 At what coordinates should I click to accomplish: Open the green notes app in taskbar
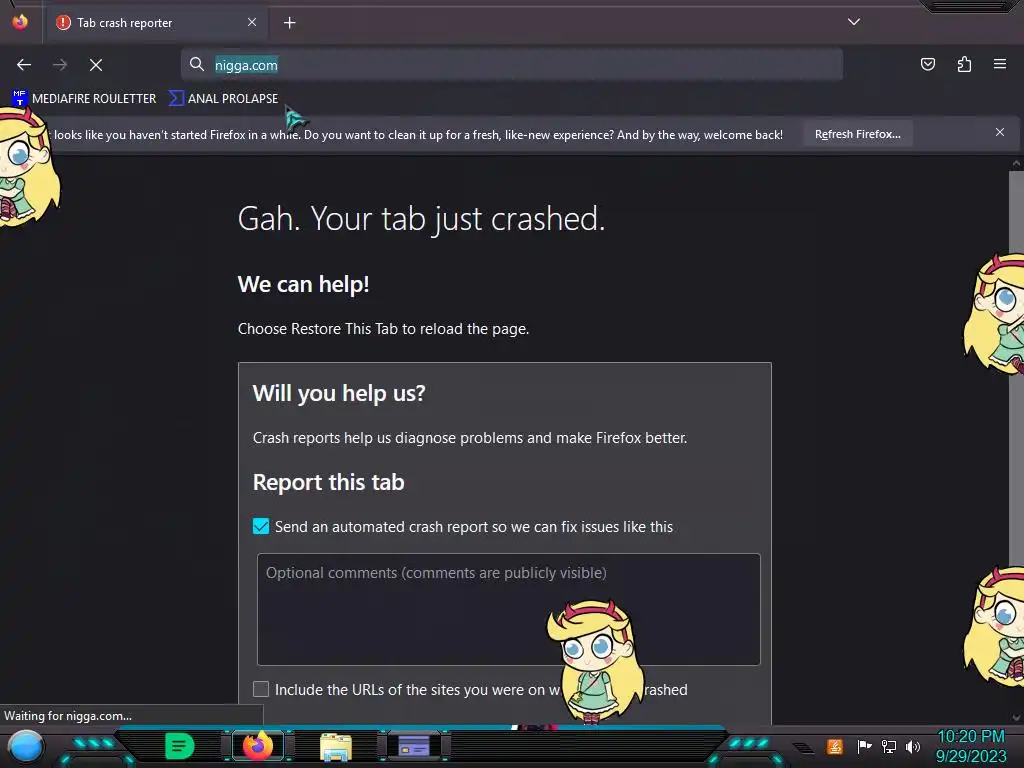pos(180,746)
